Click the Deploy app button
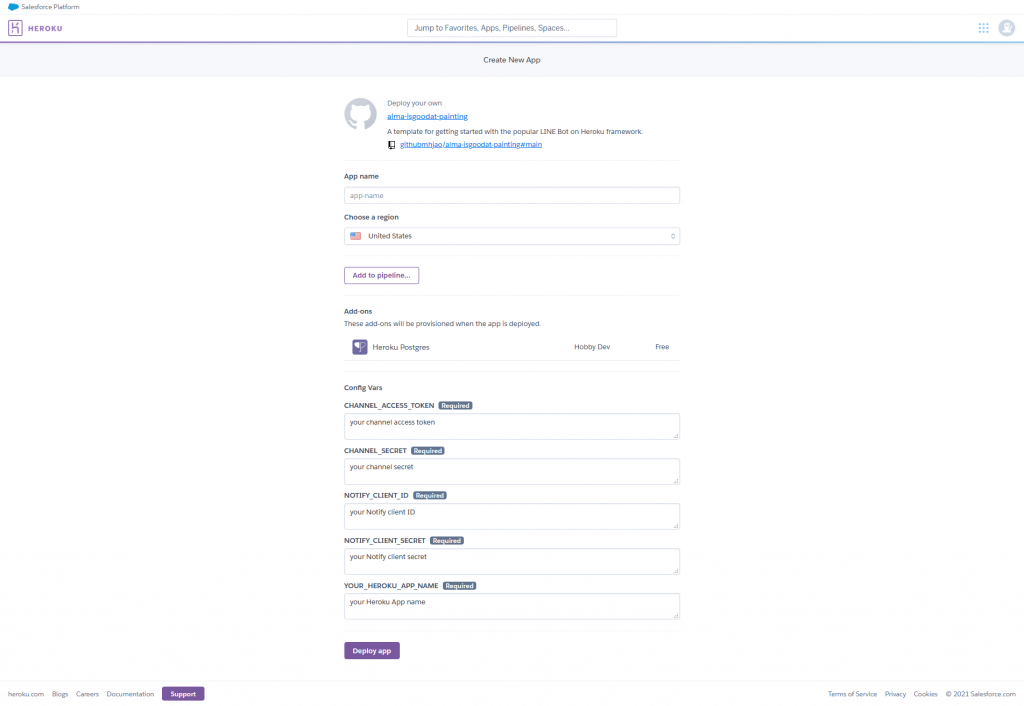The image size is (1024, 706). click(x=372, y=650)
